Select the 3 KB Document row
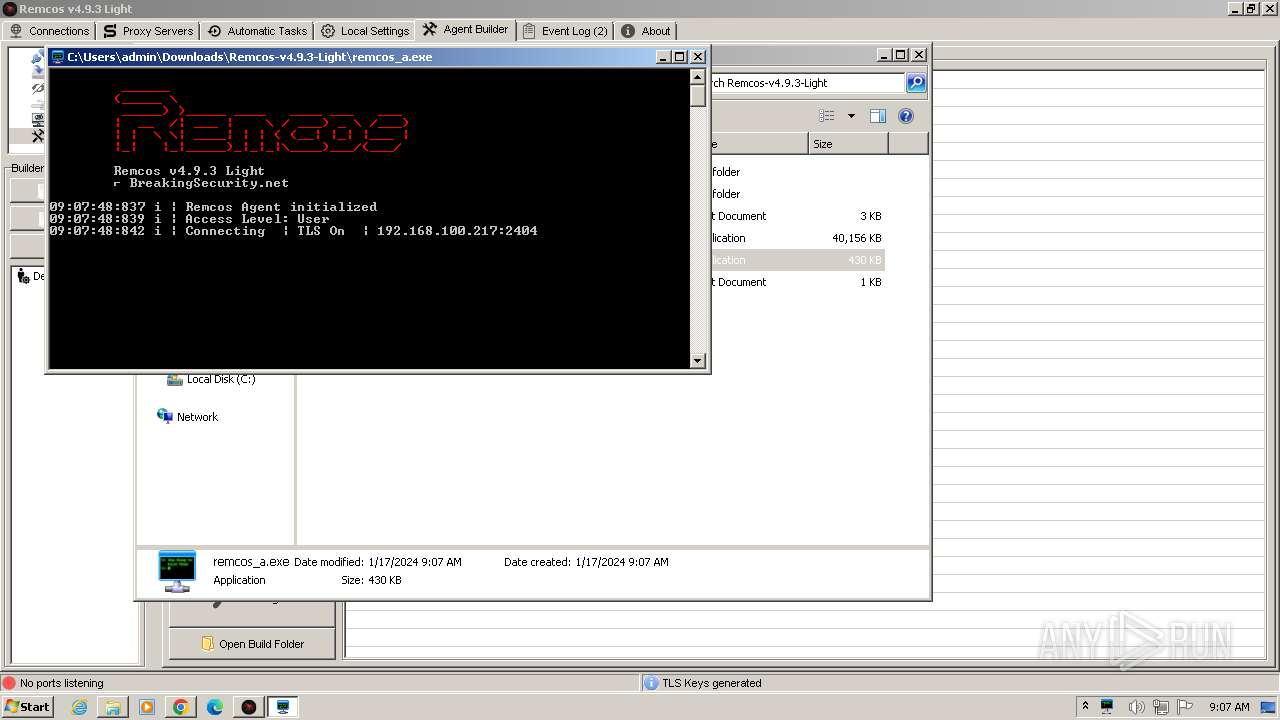The image size is (1280, 720). (796, 216)
